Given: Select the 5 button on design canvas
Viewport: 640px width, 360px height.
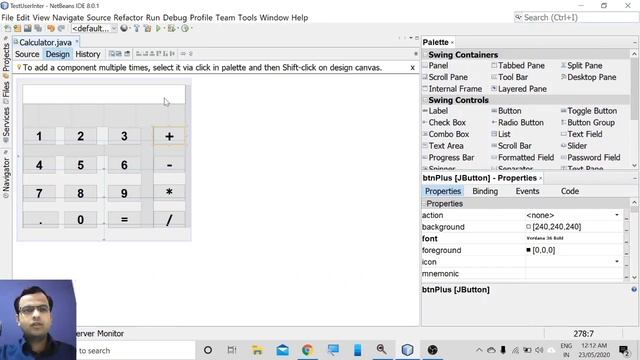Looking at the screenshot, I should point(80,165).
